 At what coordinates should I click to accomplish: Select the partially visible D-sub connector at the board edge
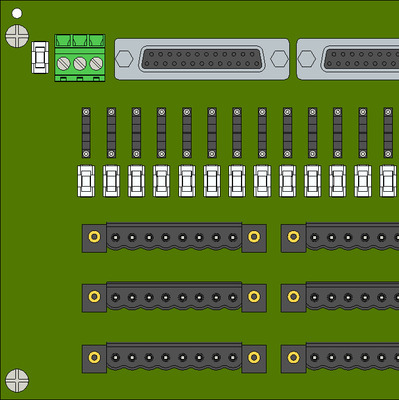pyautogui.click(x=348, y=59)
